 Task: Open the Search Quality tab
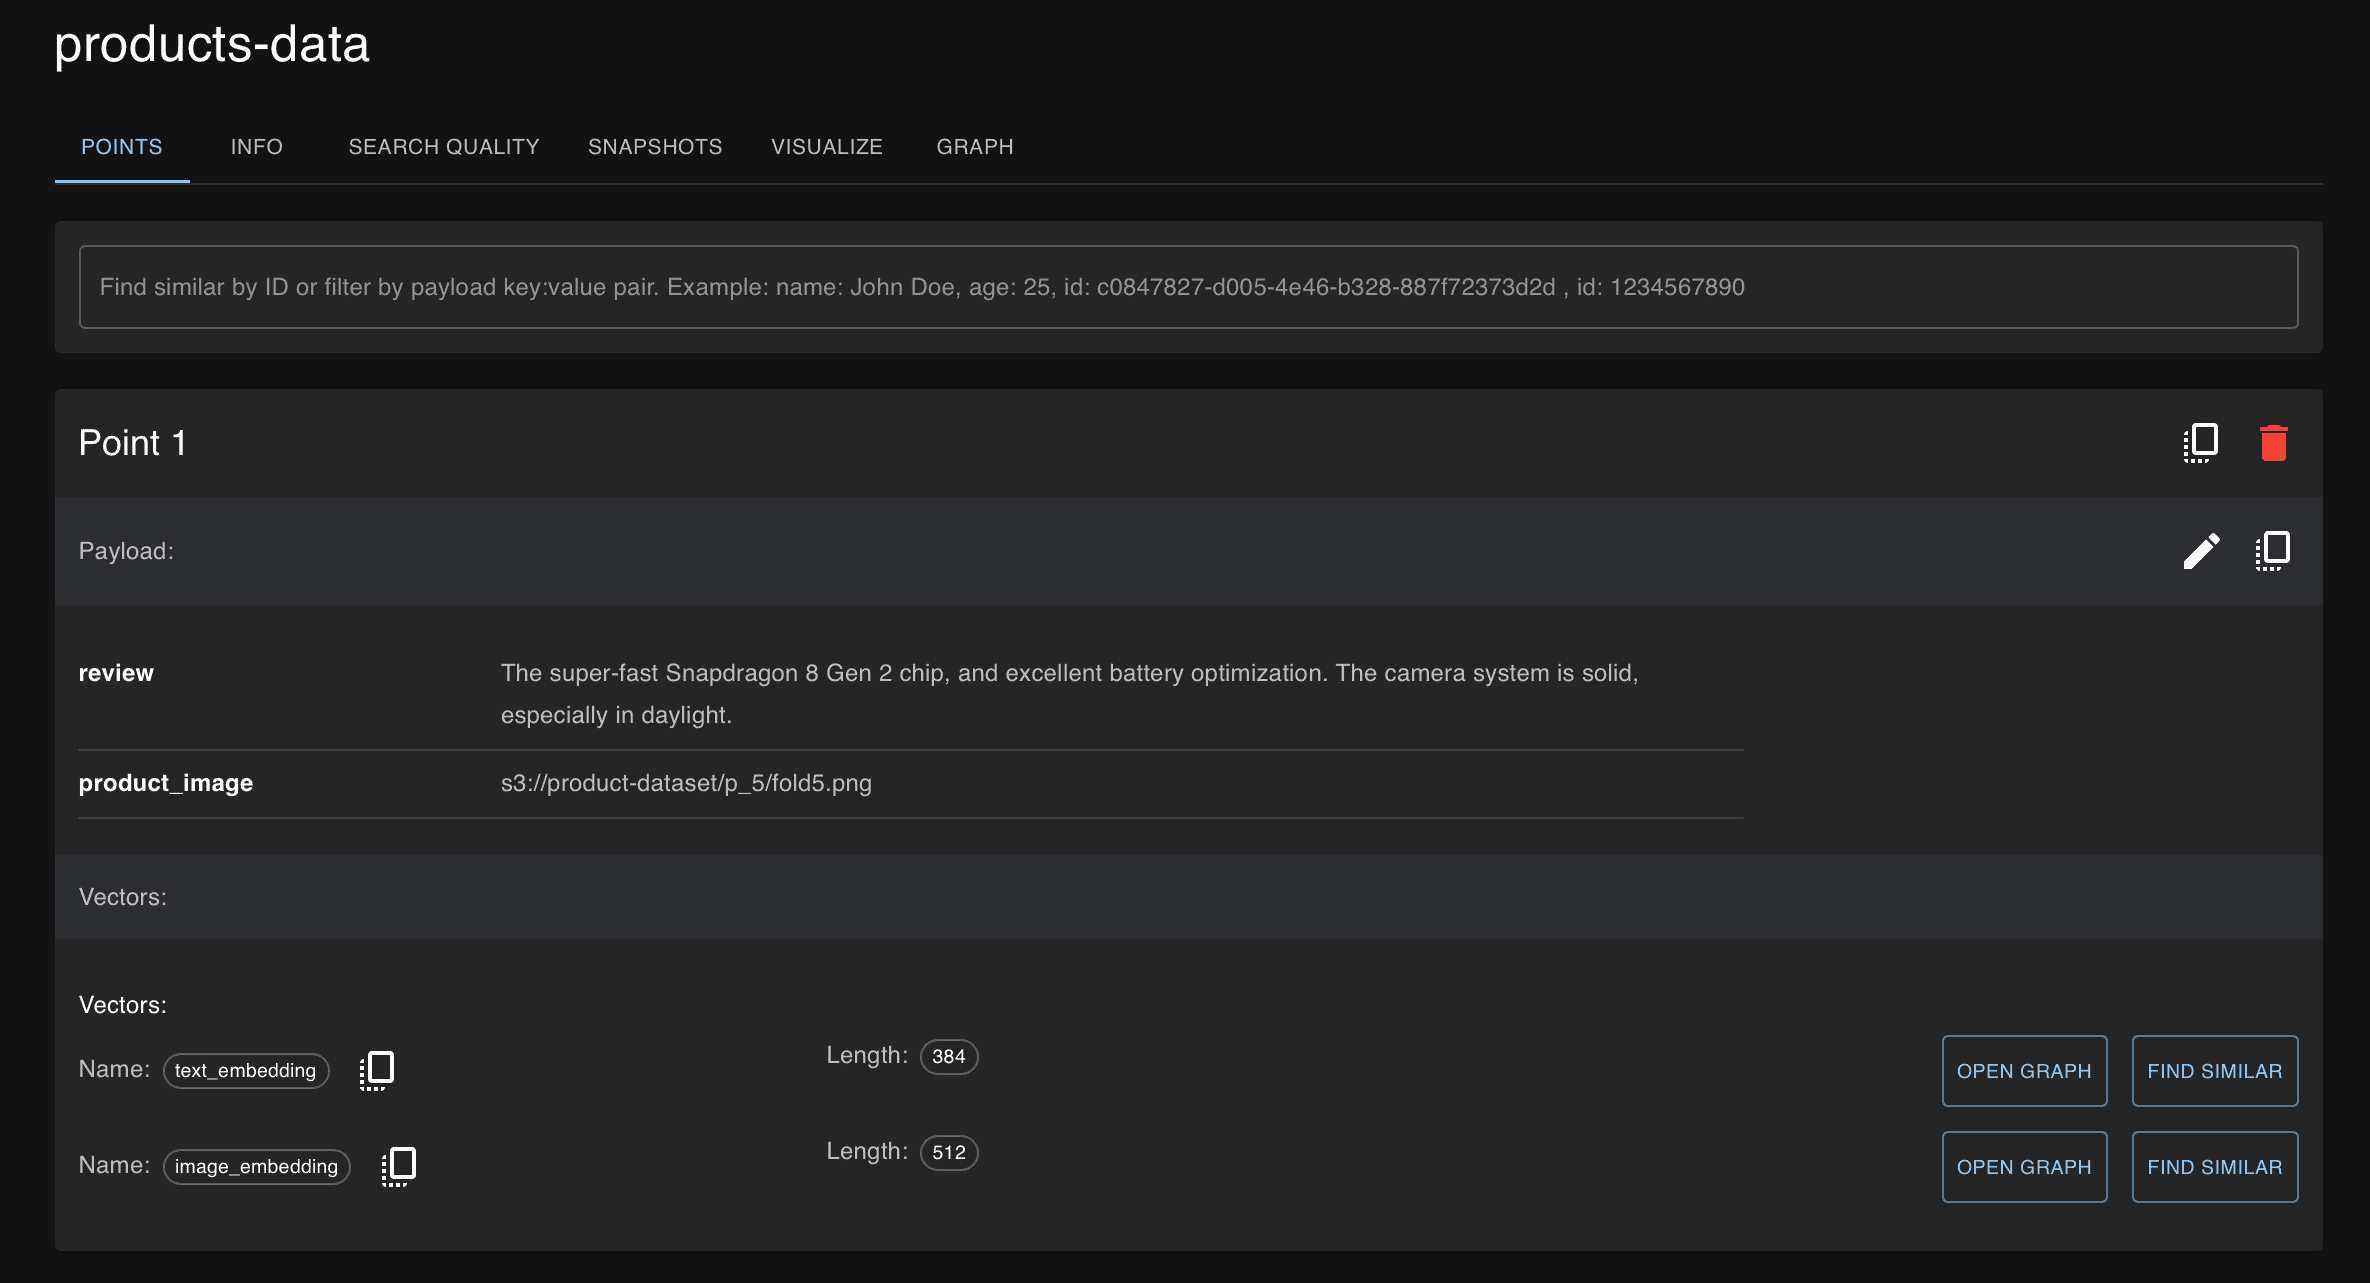coord(443,147)
